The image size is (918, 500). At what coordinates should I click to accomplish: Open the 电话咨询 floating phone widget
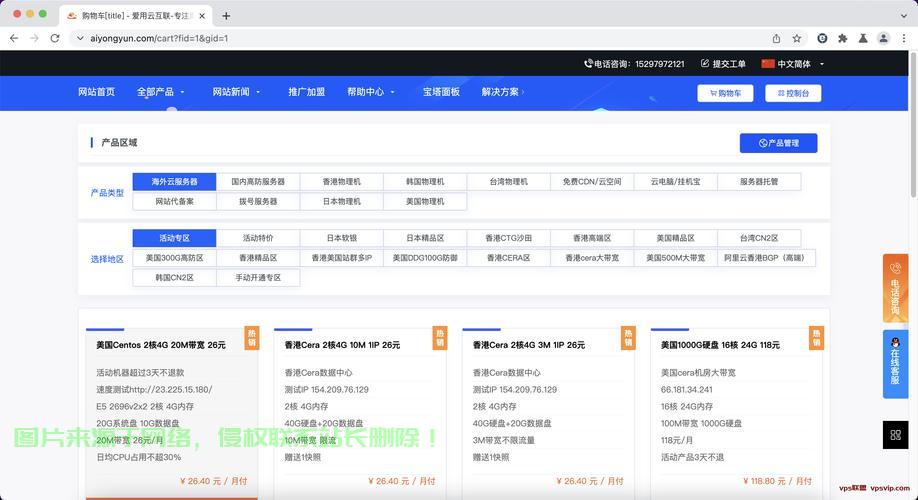(894, 287)
